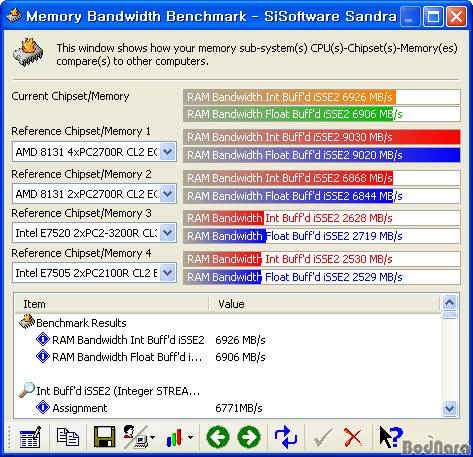The width and height of the screenshot is (473, 457).
Task: Click reference 3 Float 2719 MB/s bar
Action: tap(322, 236)
